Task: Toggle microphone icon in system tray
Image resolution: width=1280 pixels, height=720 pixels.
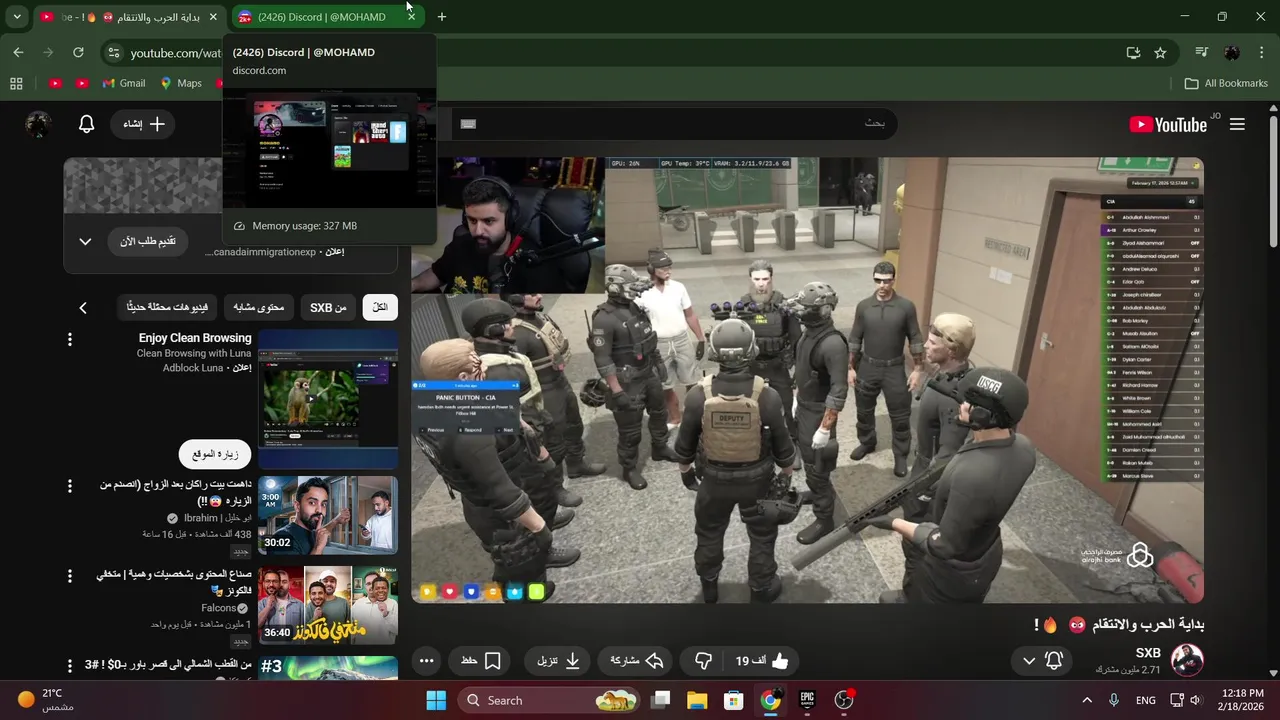Action: tap(1114, 700)
